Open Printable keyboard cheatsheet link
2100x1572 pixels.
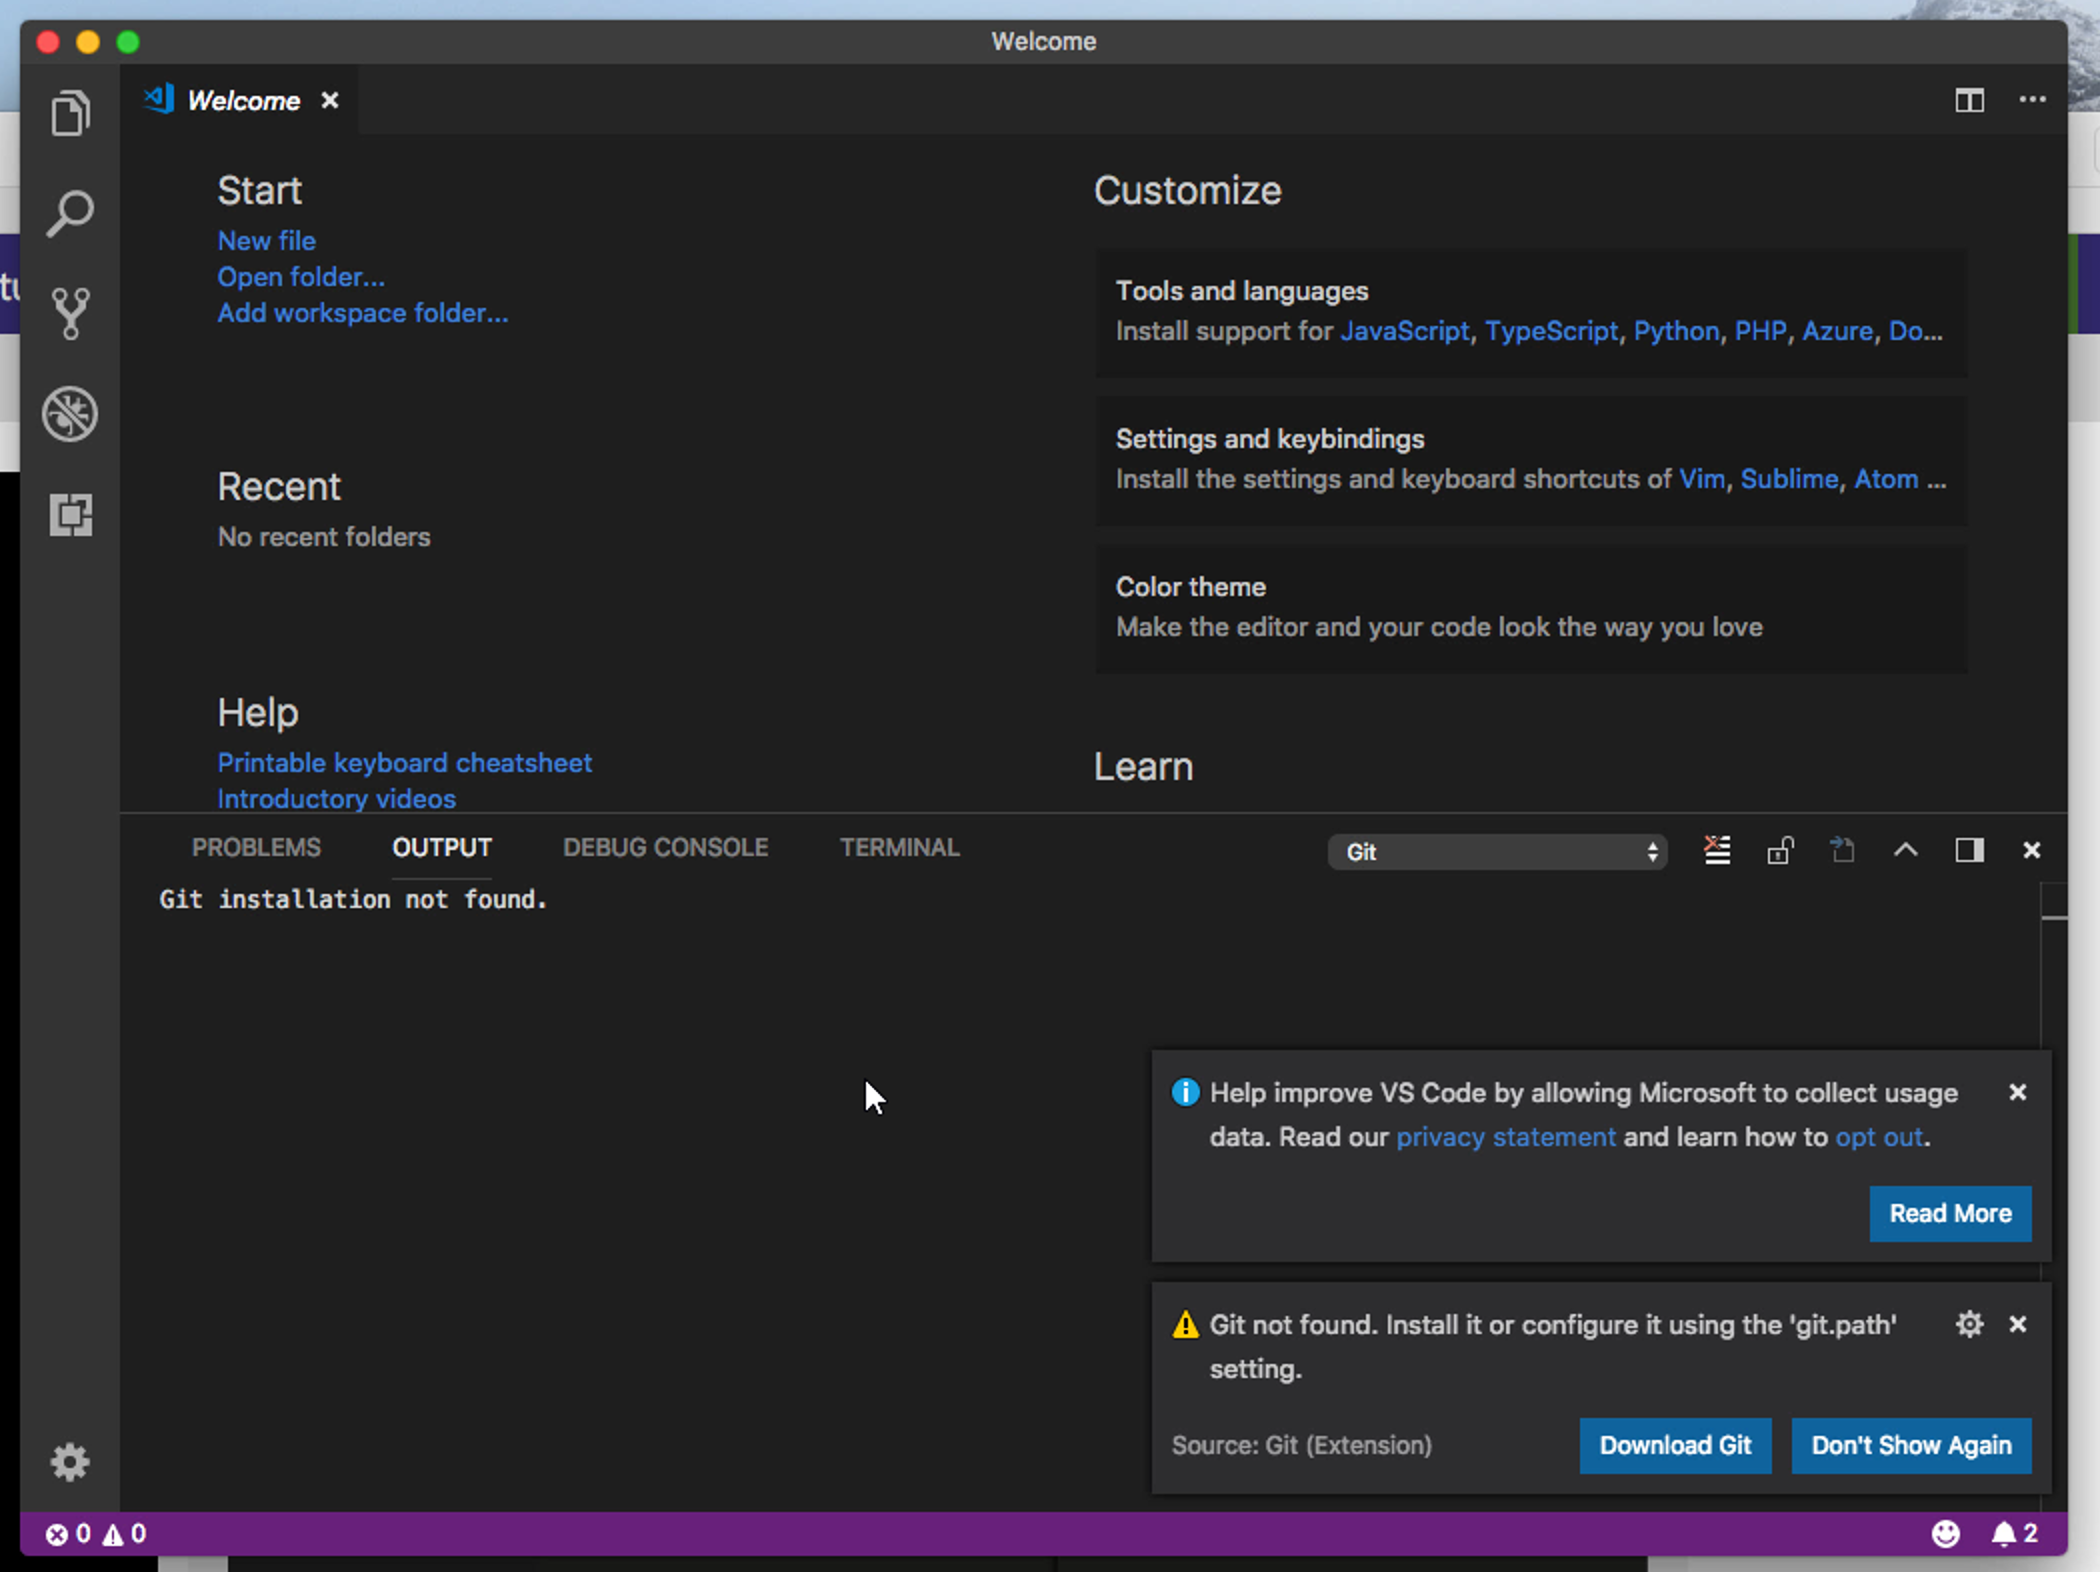click(405, 763)
